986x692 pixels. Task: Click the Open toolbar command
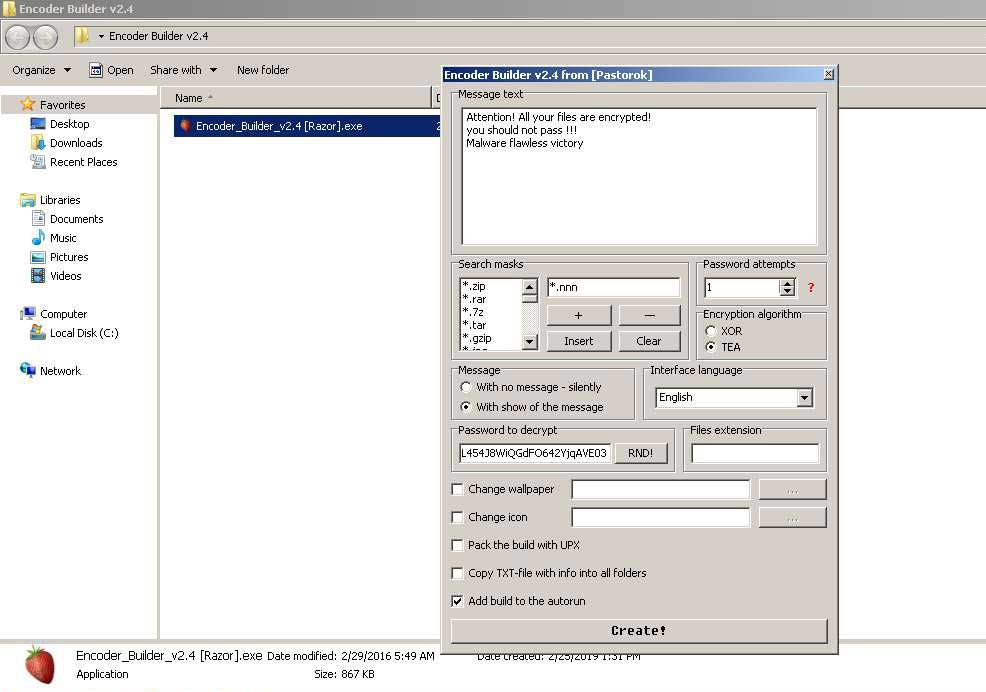(116, 70)
